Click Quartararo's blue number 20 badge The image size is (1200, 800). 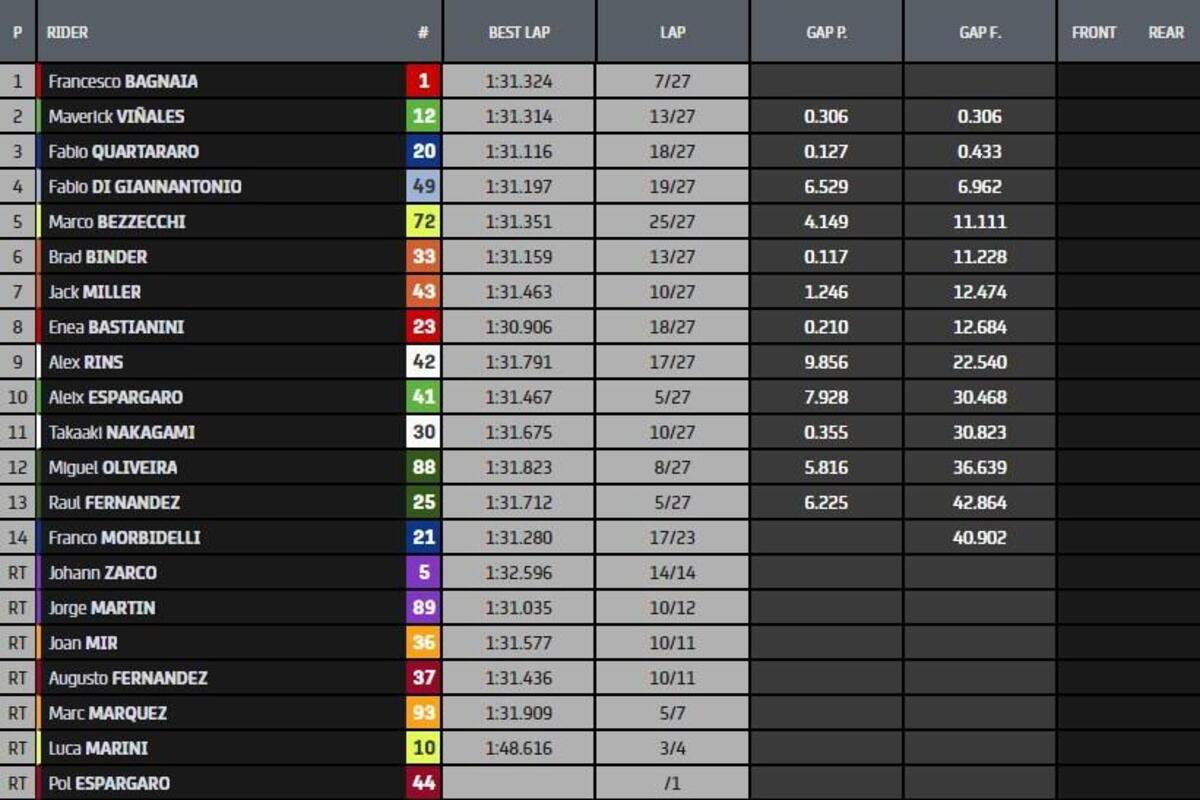tap(423, 151)
